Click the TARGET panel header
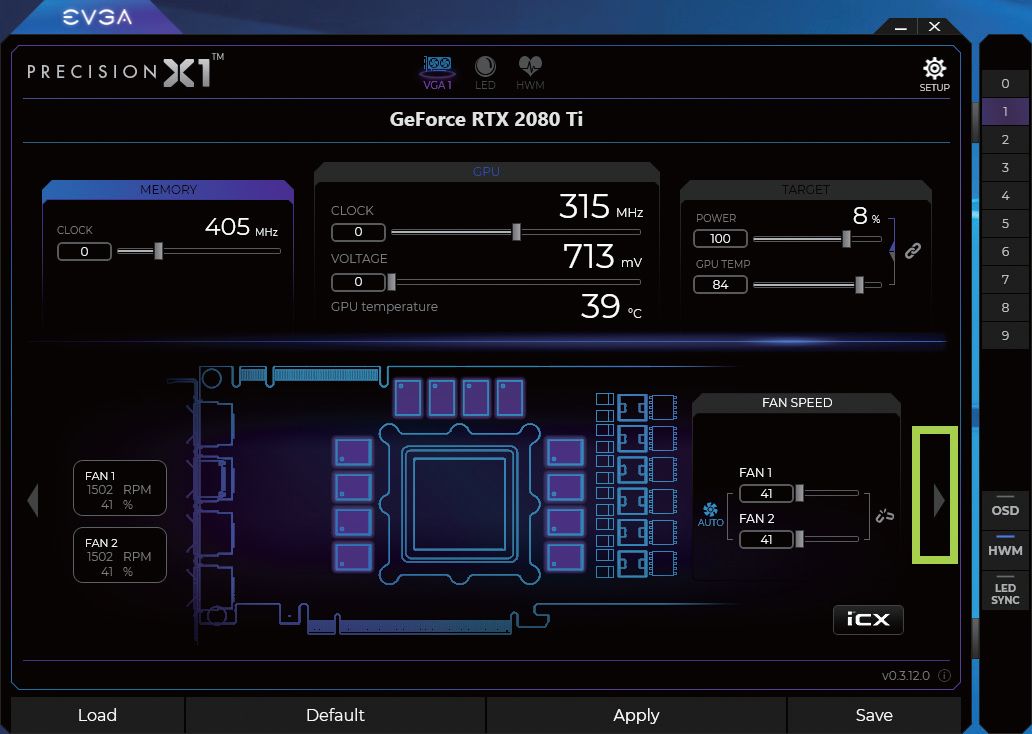Image resolution: width=1032 pixels, height=734 pixels. point(806,190)
